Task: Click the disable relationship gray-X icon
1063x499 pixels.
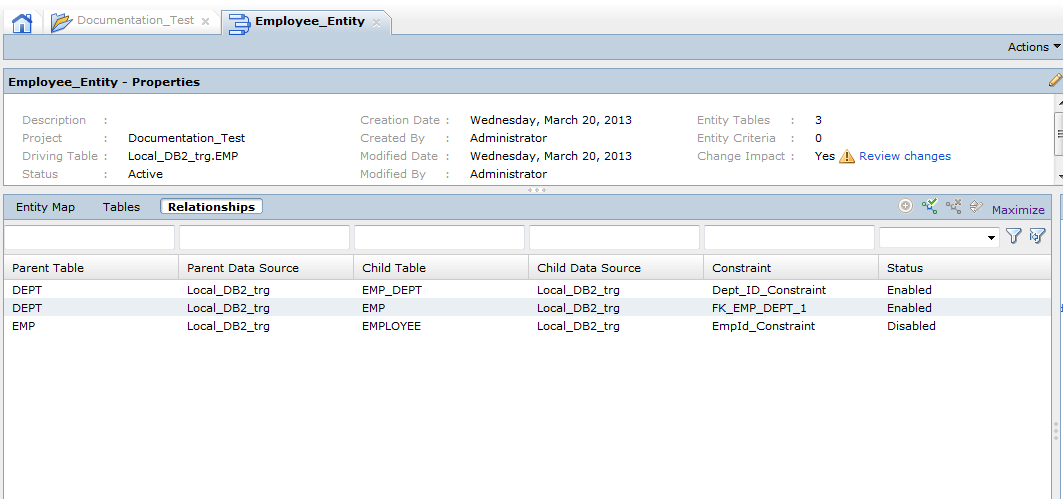Action: point(954,206)
